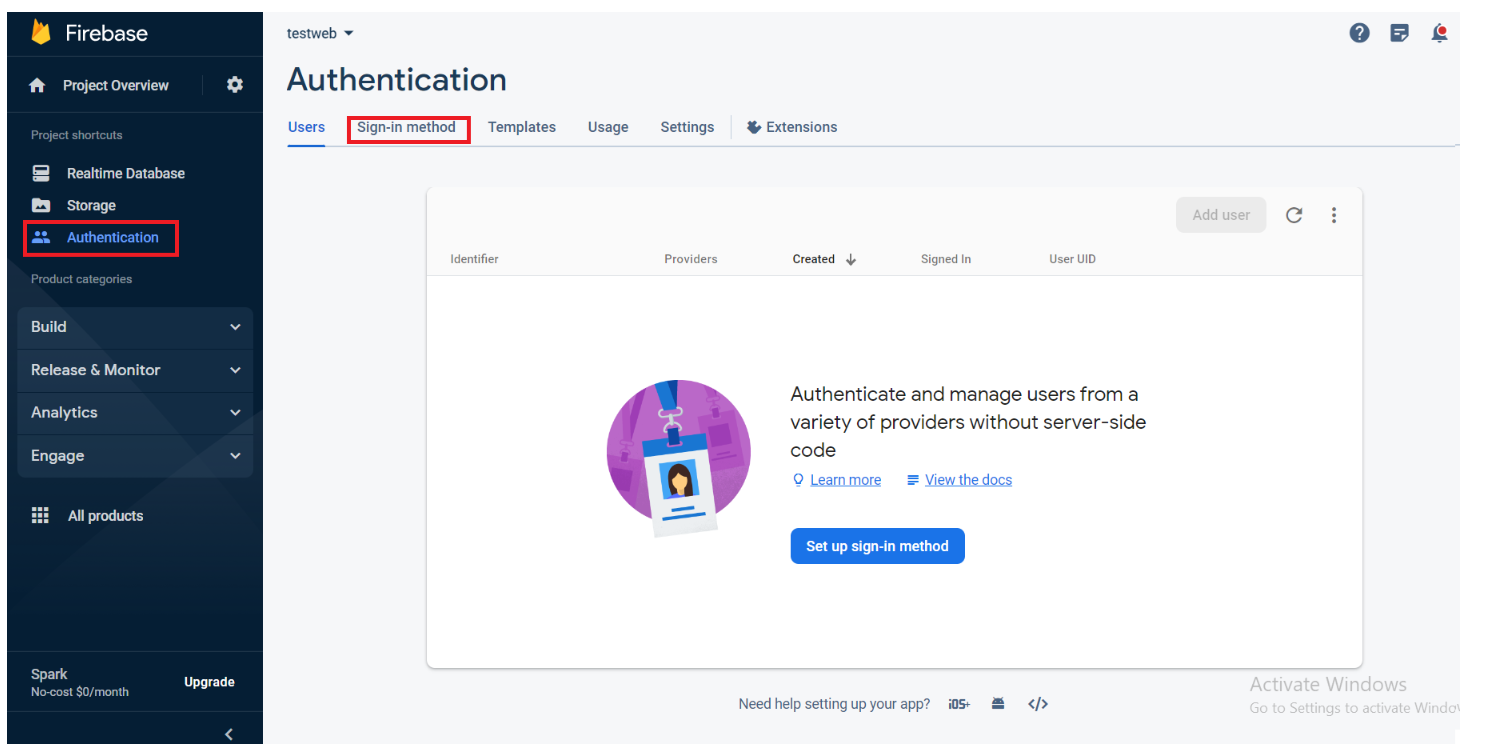The height and width of the screenshot is (748, 1485).
Task: Click the Project Overview home icon
Action: coord(38,86)
